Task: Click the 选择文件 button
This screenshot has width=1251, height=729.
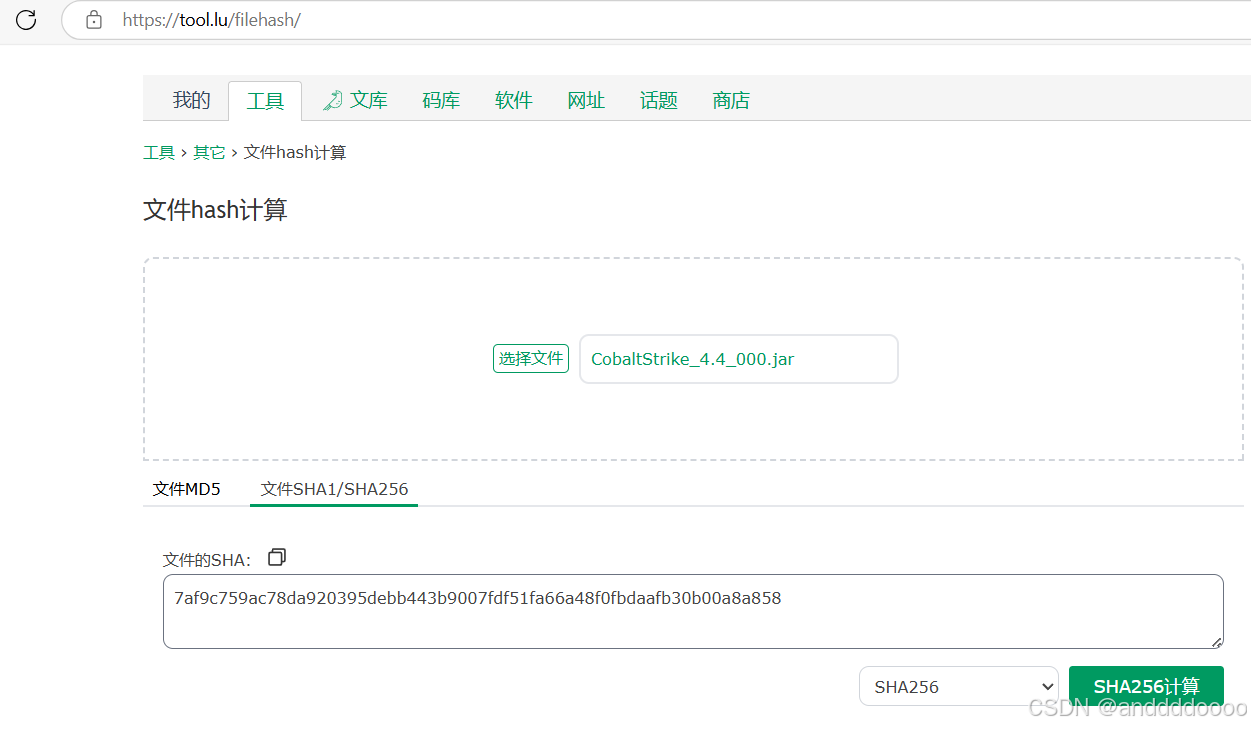Action: point(531,358)
